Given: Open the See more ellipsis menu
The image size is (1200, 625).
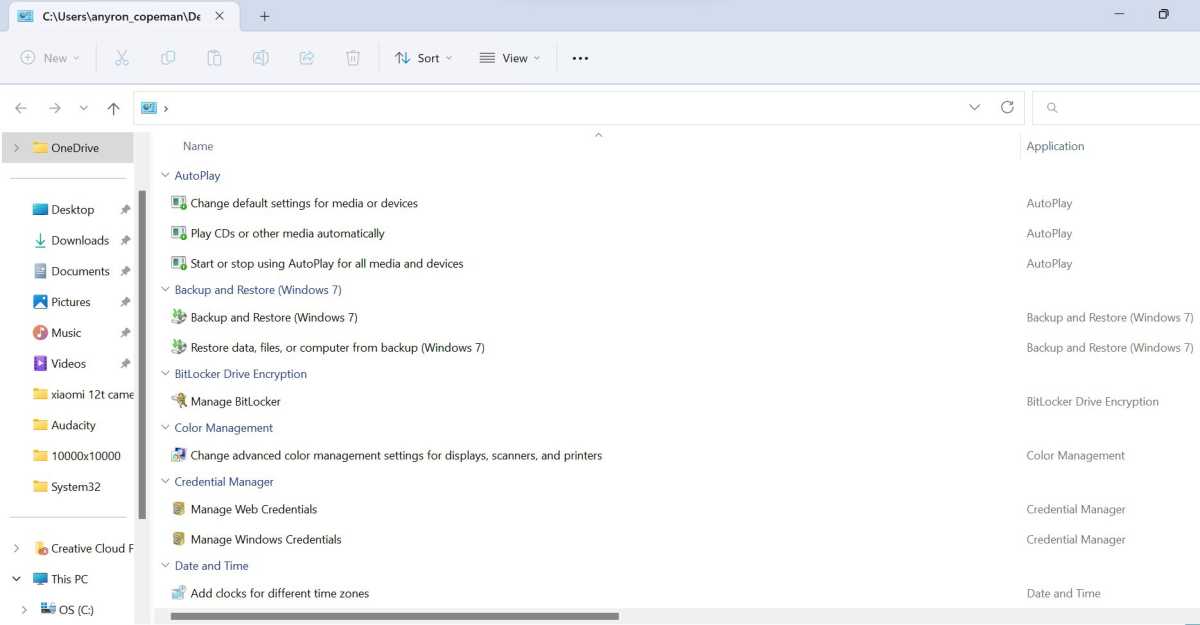Looking at the screenshot, I should pyautogui.click(x=580, y=58).
